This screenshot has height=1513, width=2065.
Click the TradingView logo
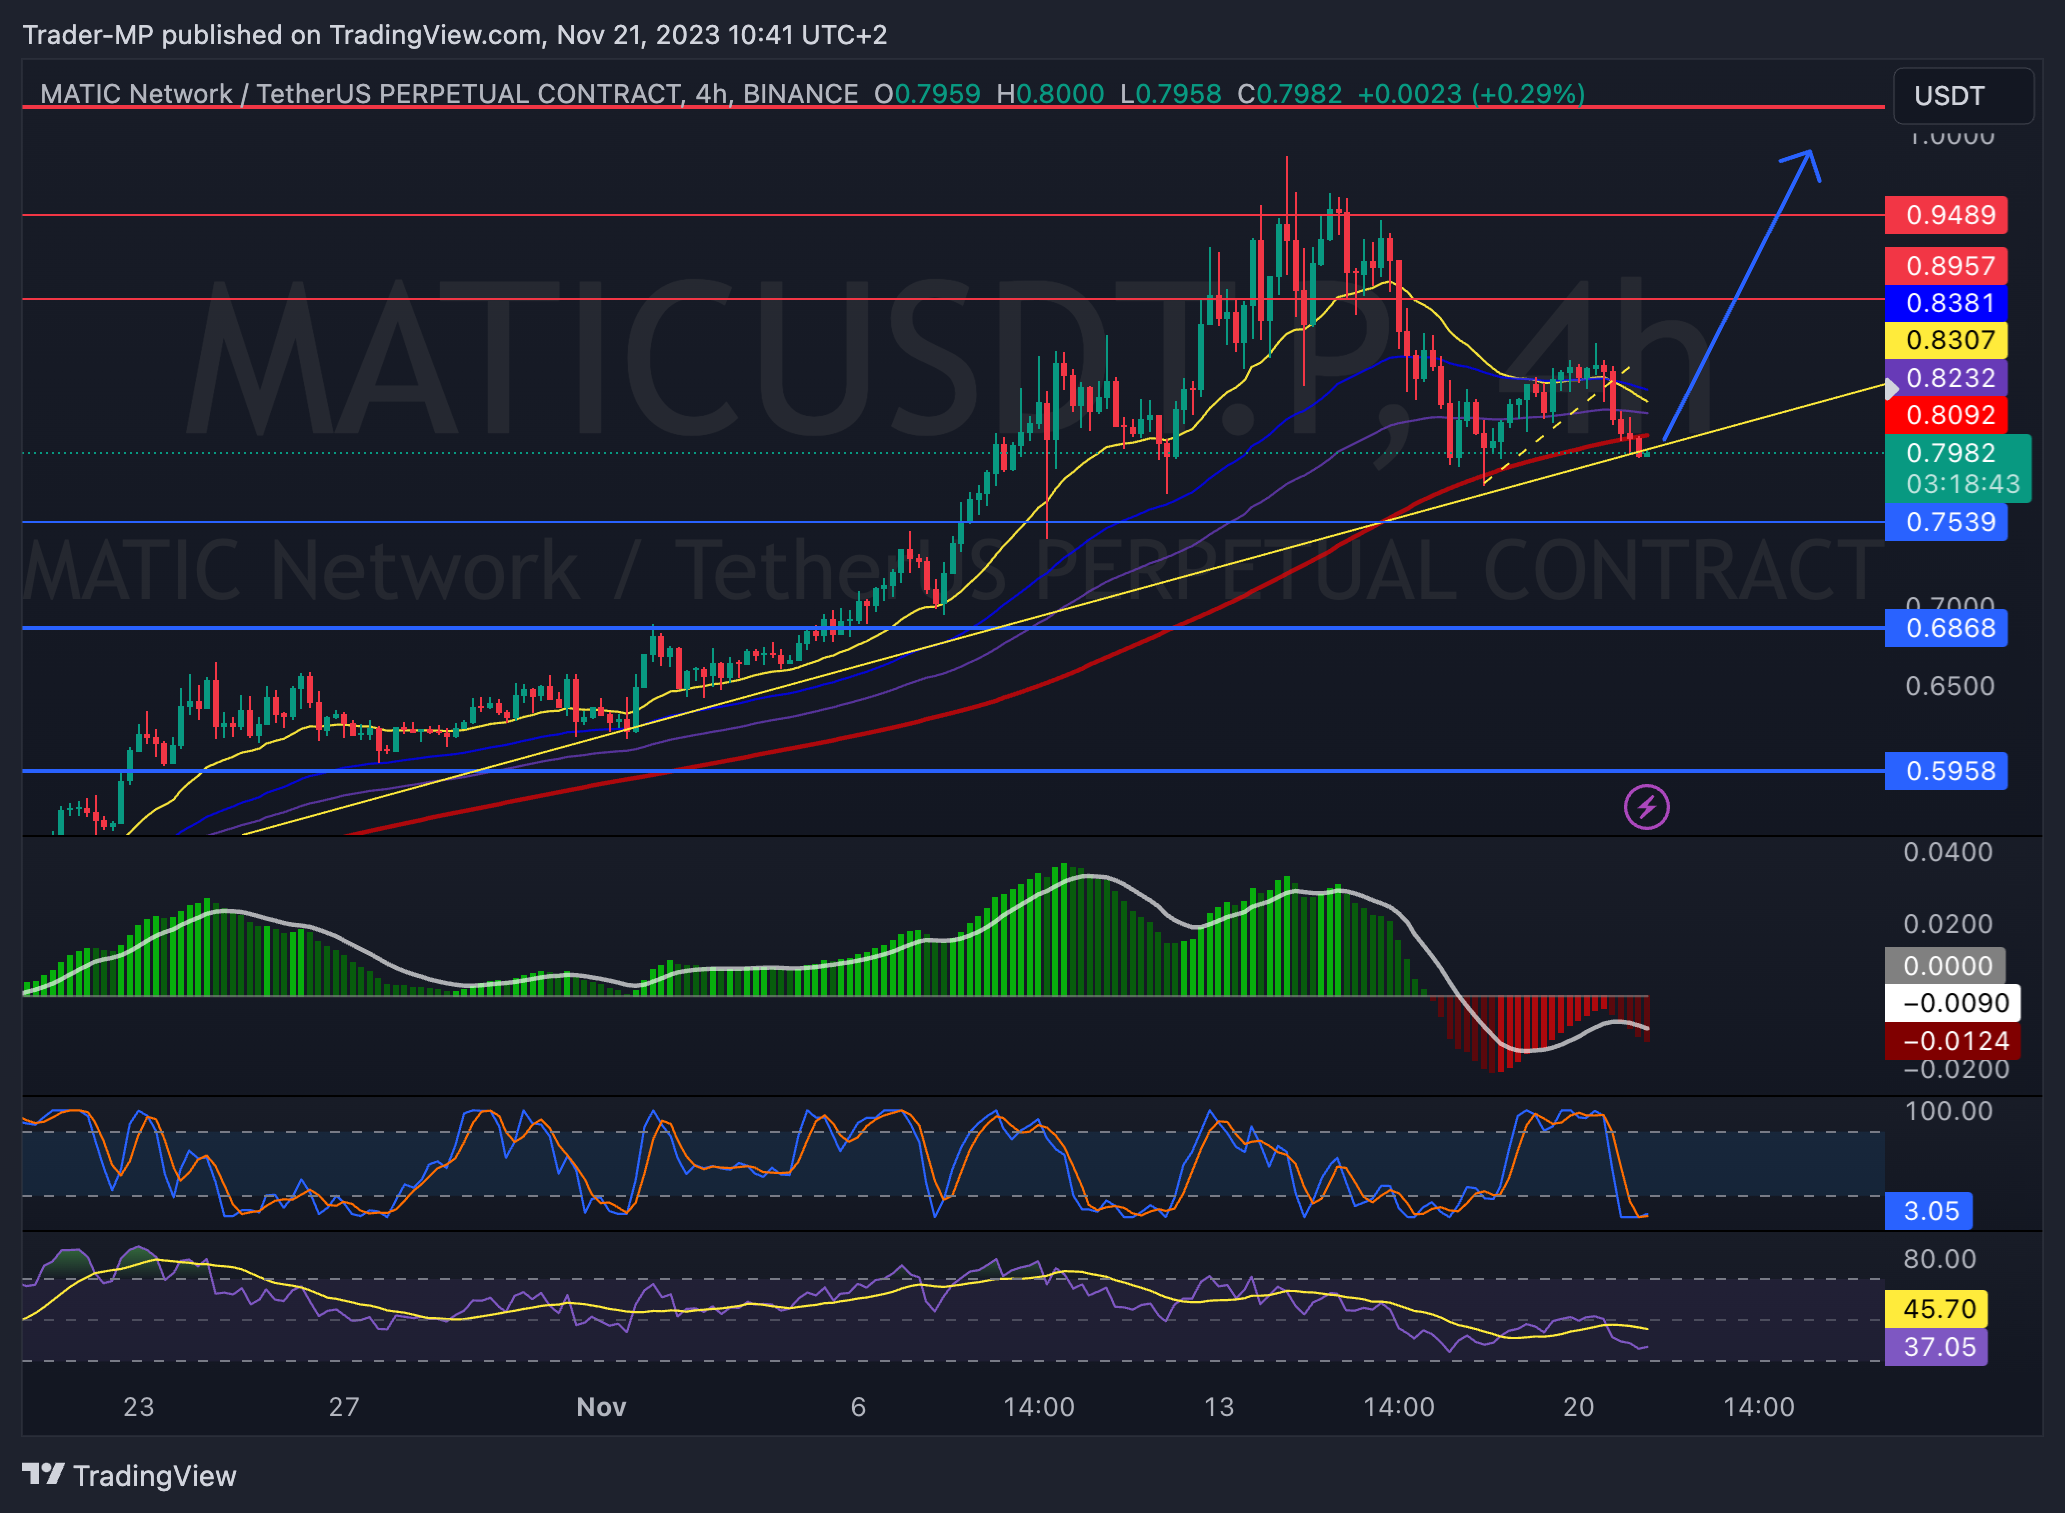coord(129,1475)
